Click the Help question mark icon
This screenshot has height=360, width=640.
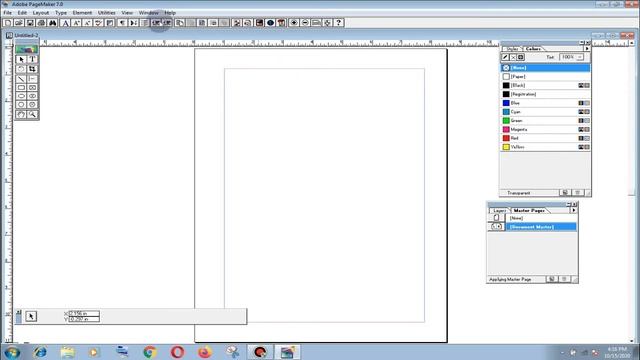tap(338, 23)
